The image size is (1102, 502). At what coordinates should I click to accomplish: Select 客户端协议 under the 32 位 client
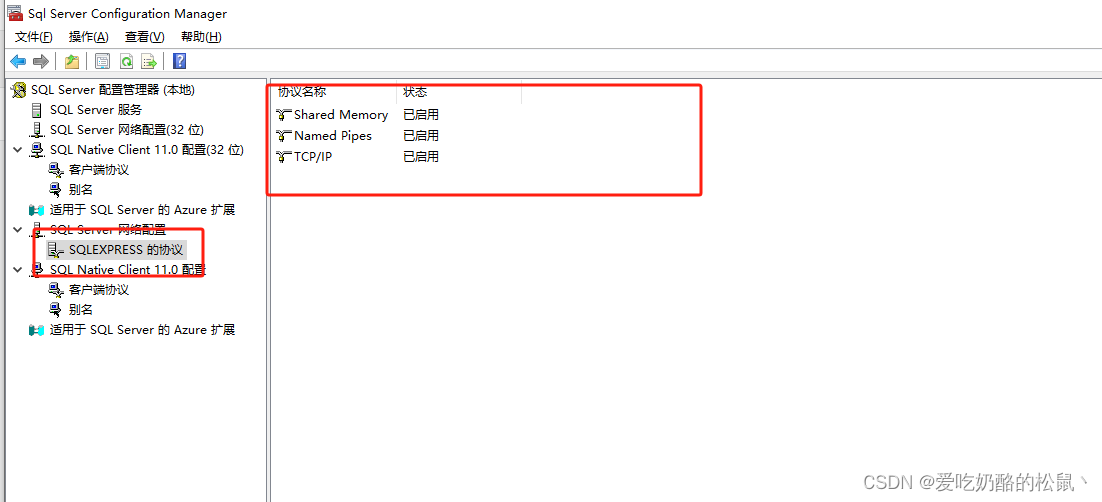(98, 169)
